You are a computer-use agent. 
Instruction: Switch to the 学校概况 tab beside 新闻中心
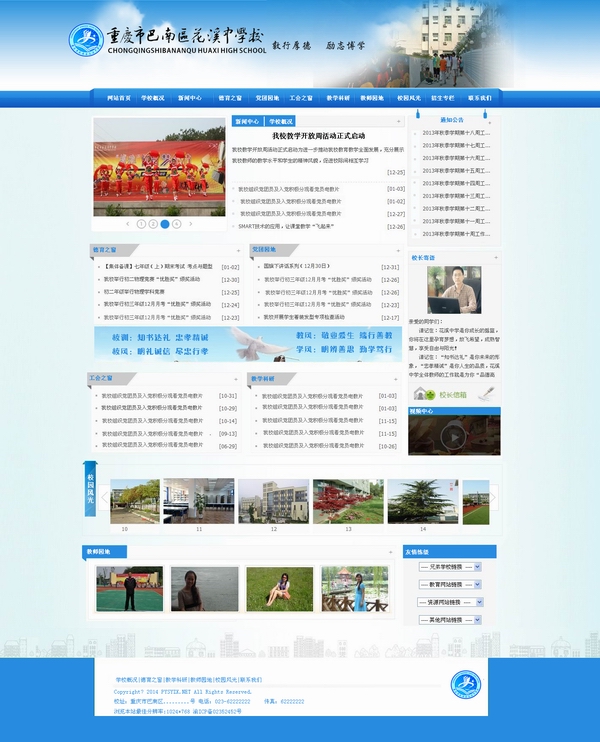coord(280,121)
